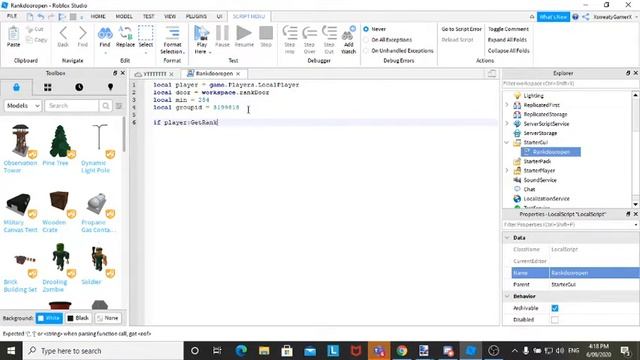Click the Step Into debugger icon

[x=290, y=33]
